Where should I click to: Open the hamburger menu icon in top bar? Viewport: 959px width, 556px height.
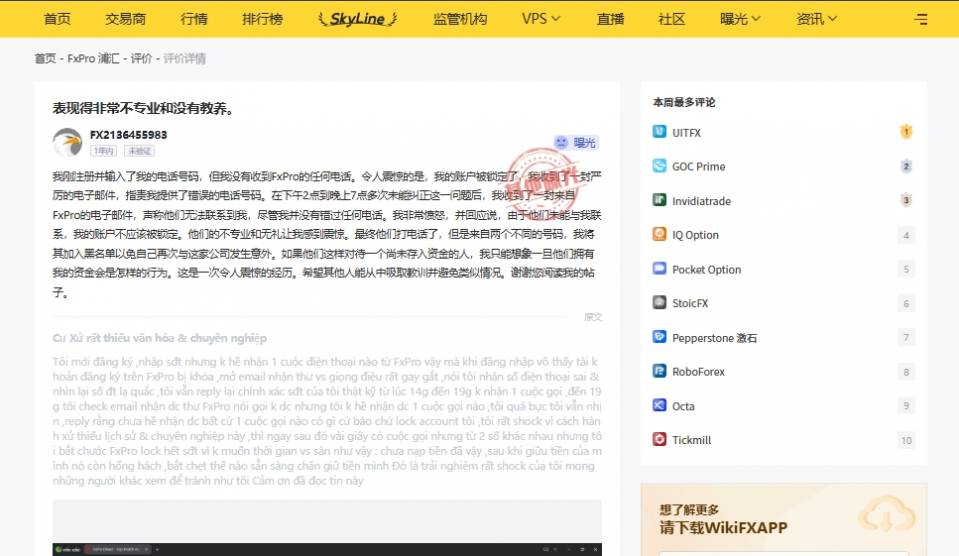click(x=920, y=19)
